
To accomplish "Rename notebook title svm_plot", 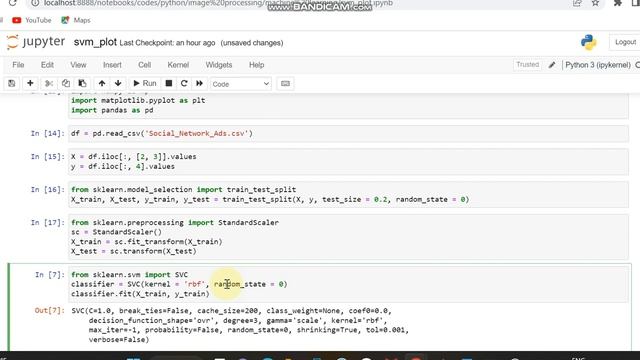I will [x=95, y=42].
